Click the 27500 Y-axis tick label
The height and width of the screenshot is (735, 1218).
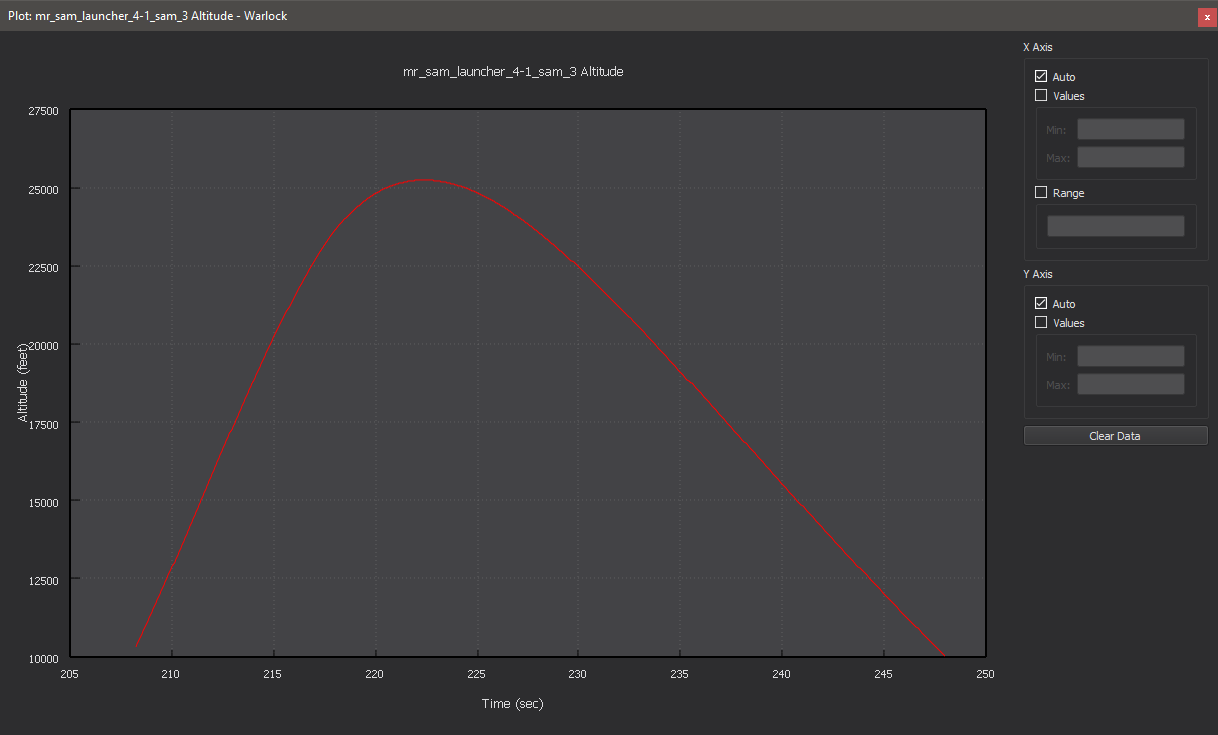(42, 111)
